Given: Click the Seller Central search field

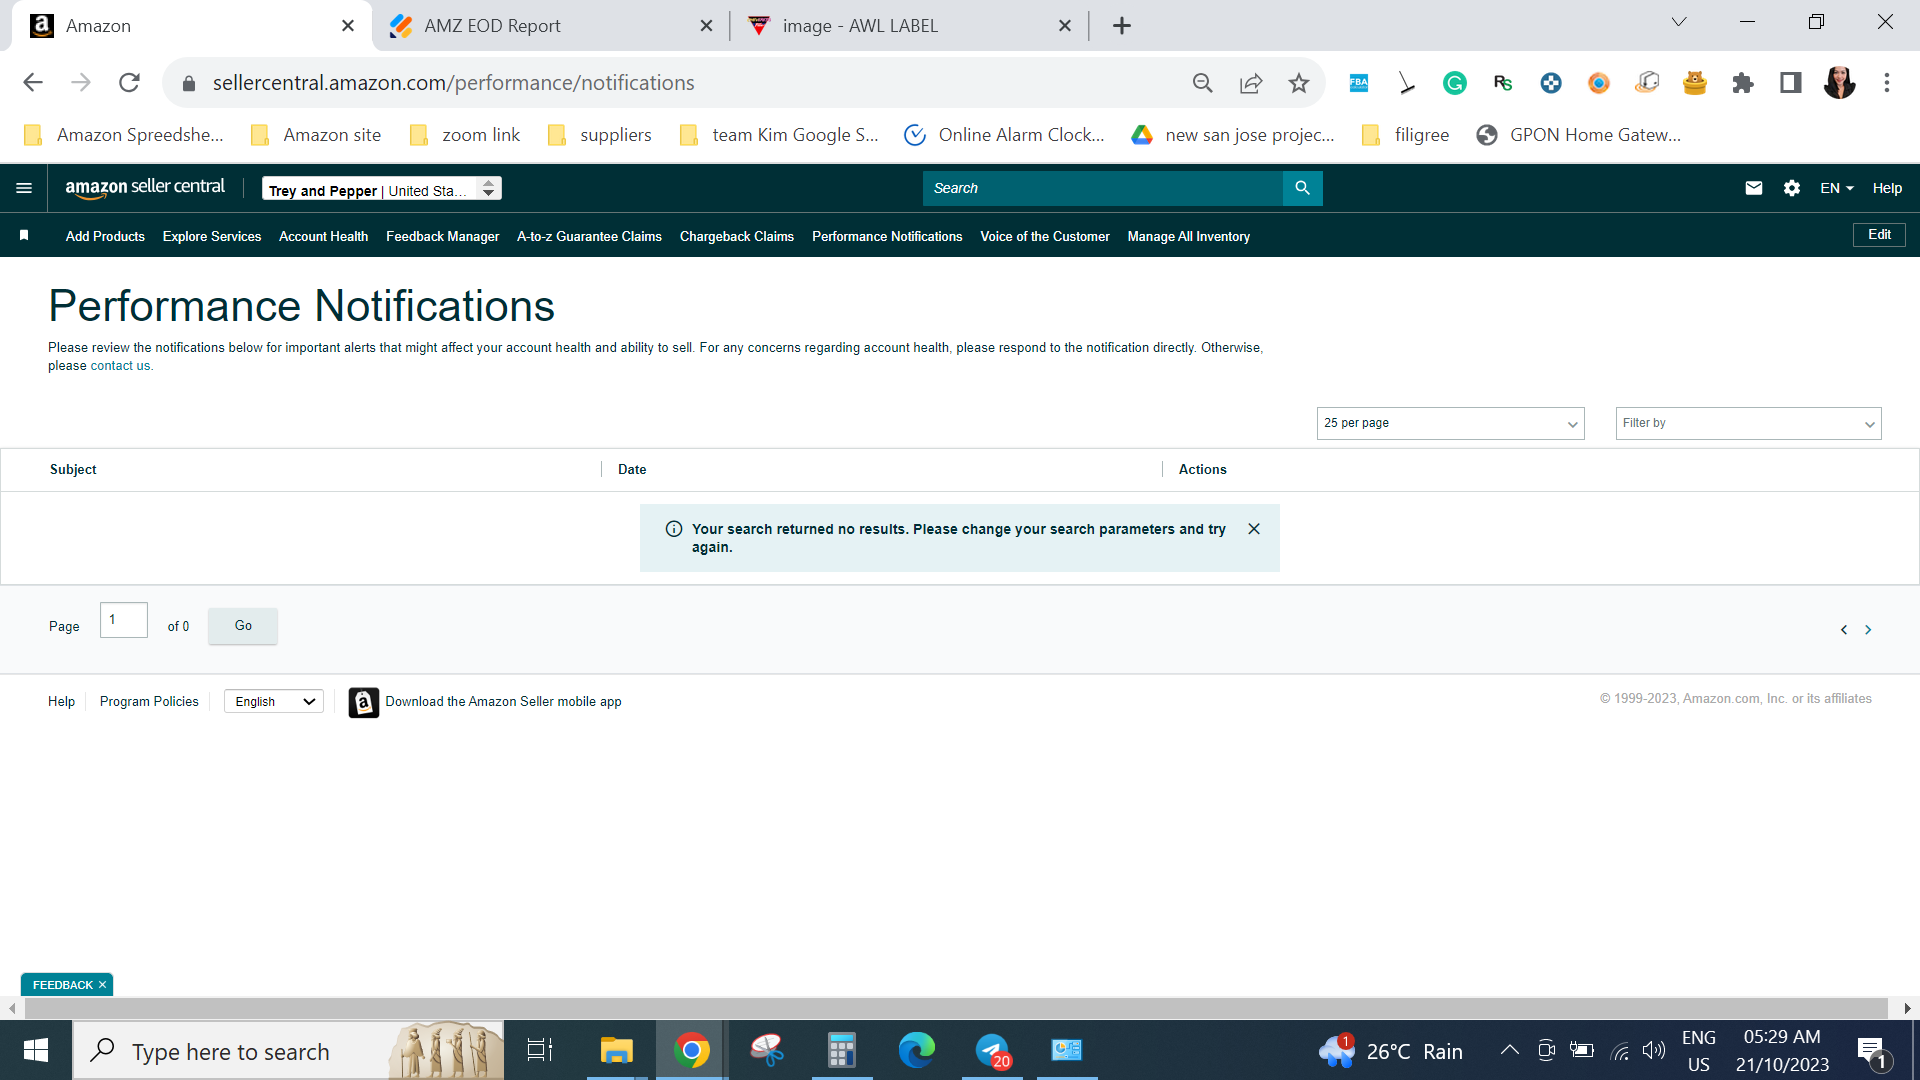Looking at the screenshot, I should click(1103, 188).
